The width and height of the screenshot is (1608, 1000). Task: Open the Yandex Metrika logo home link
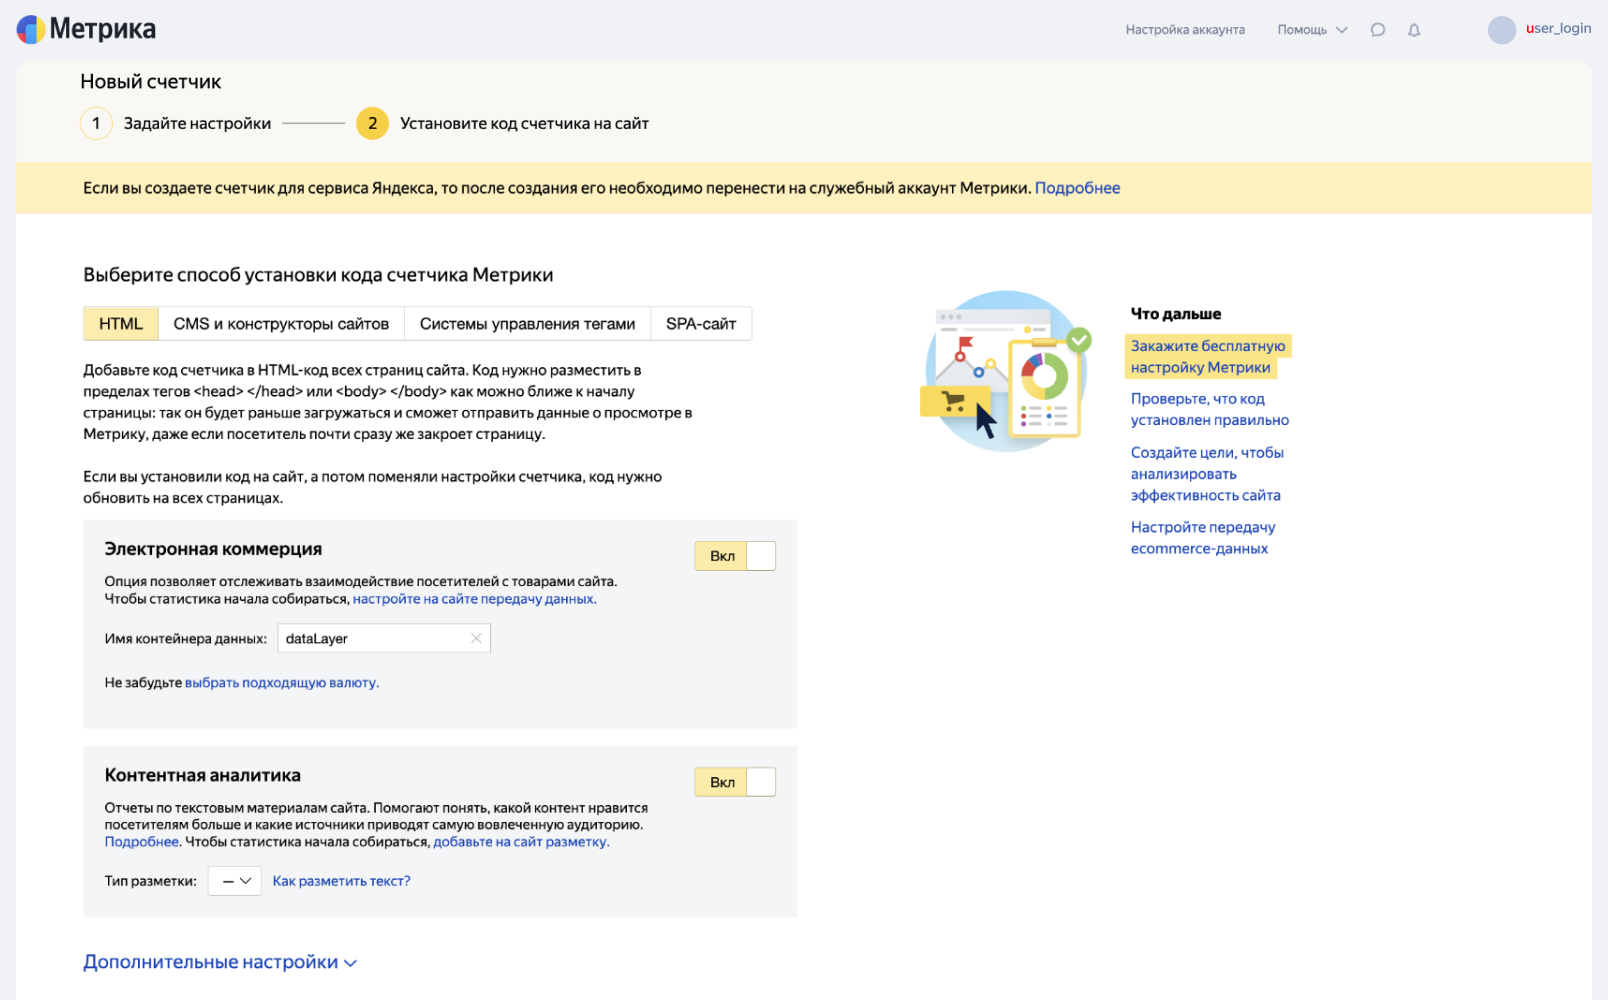click(x=86, y=29)
